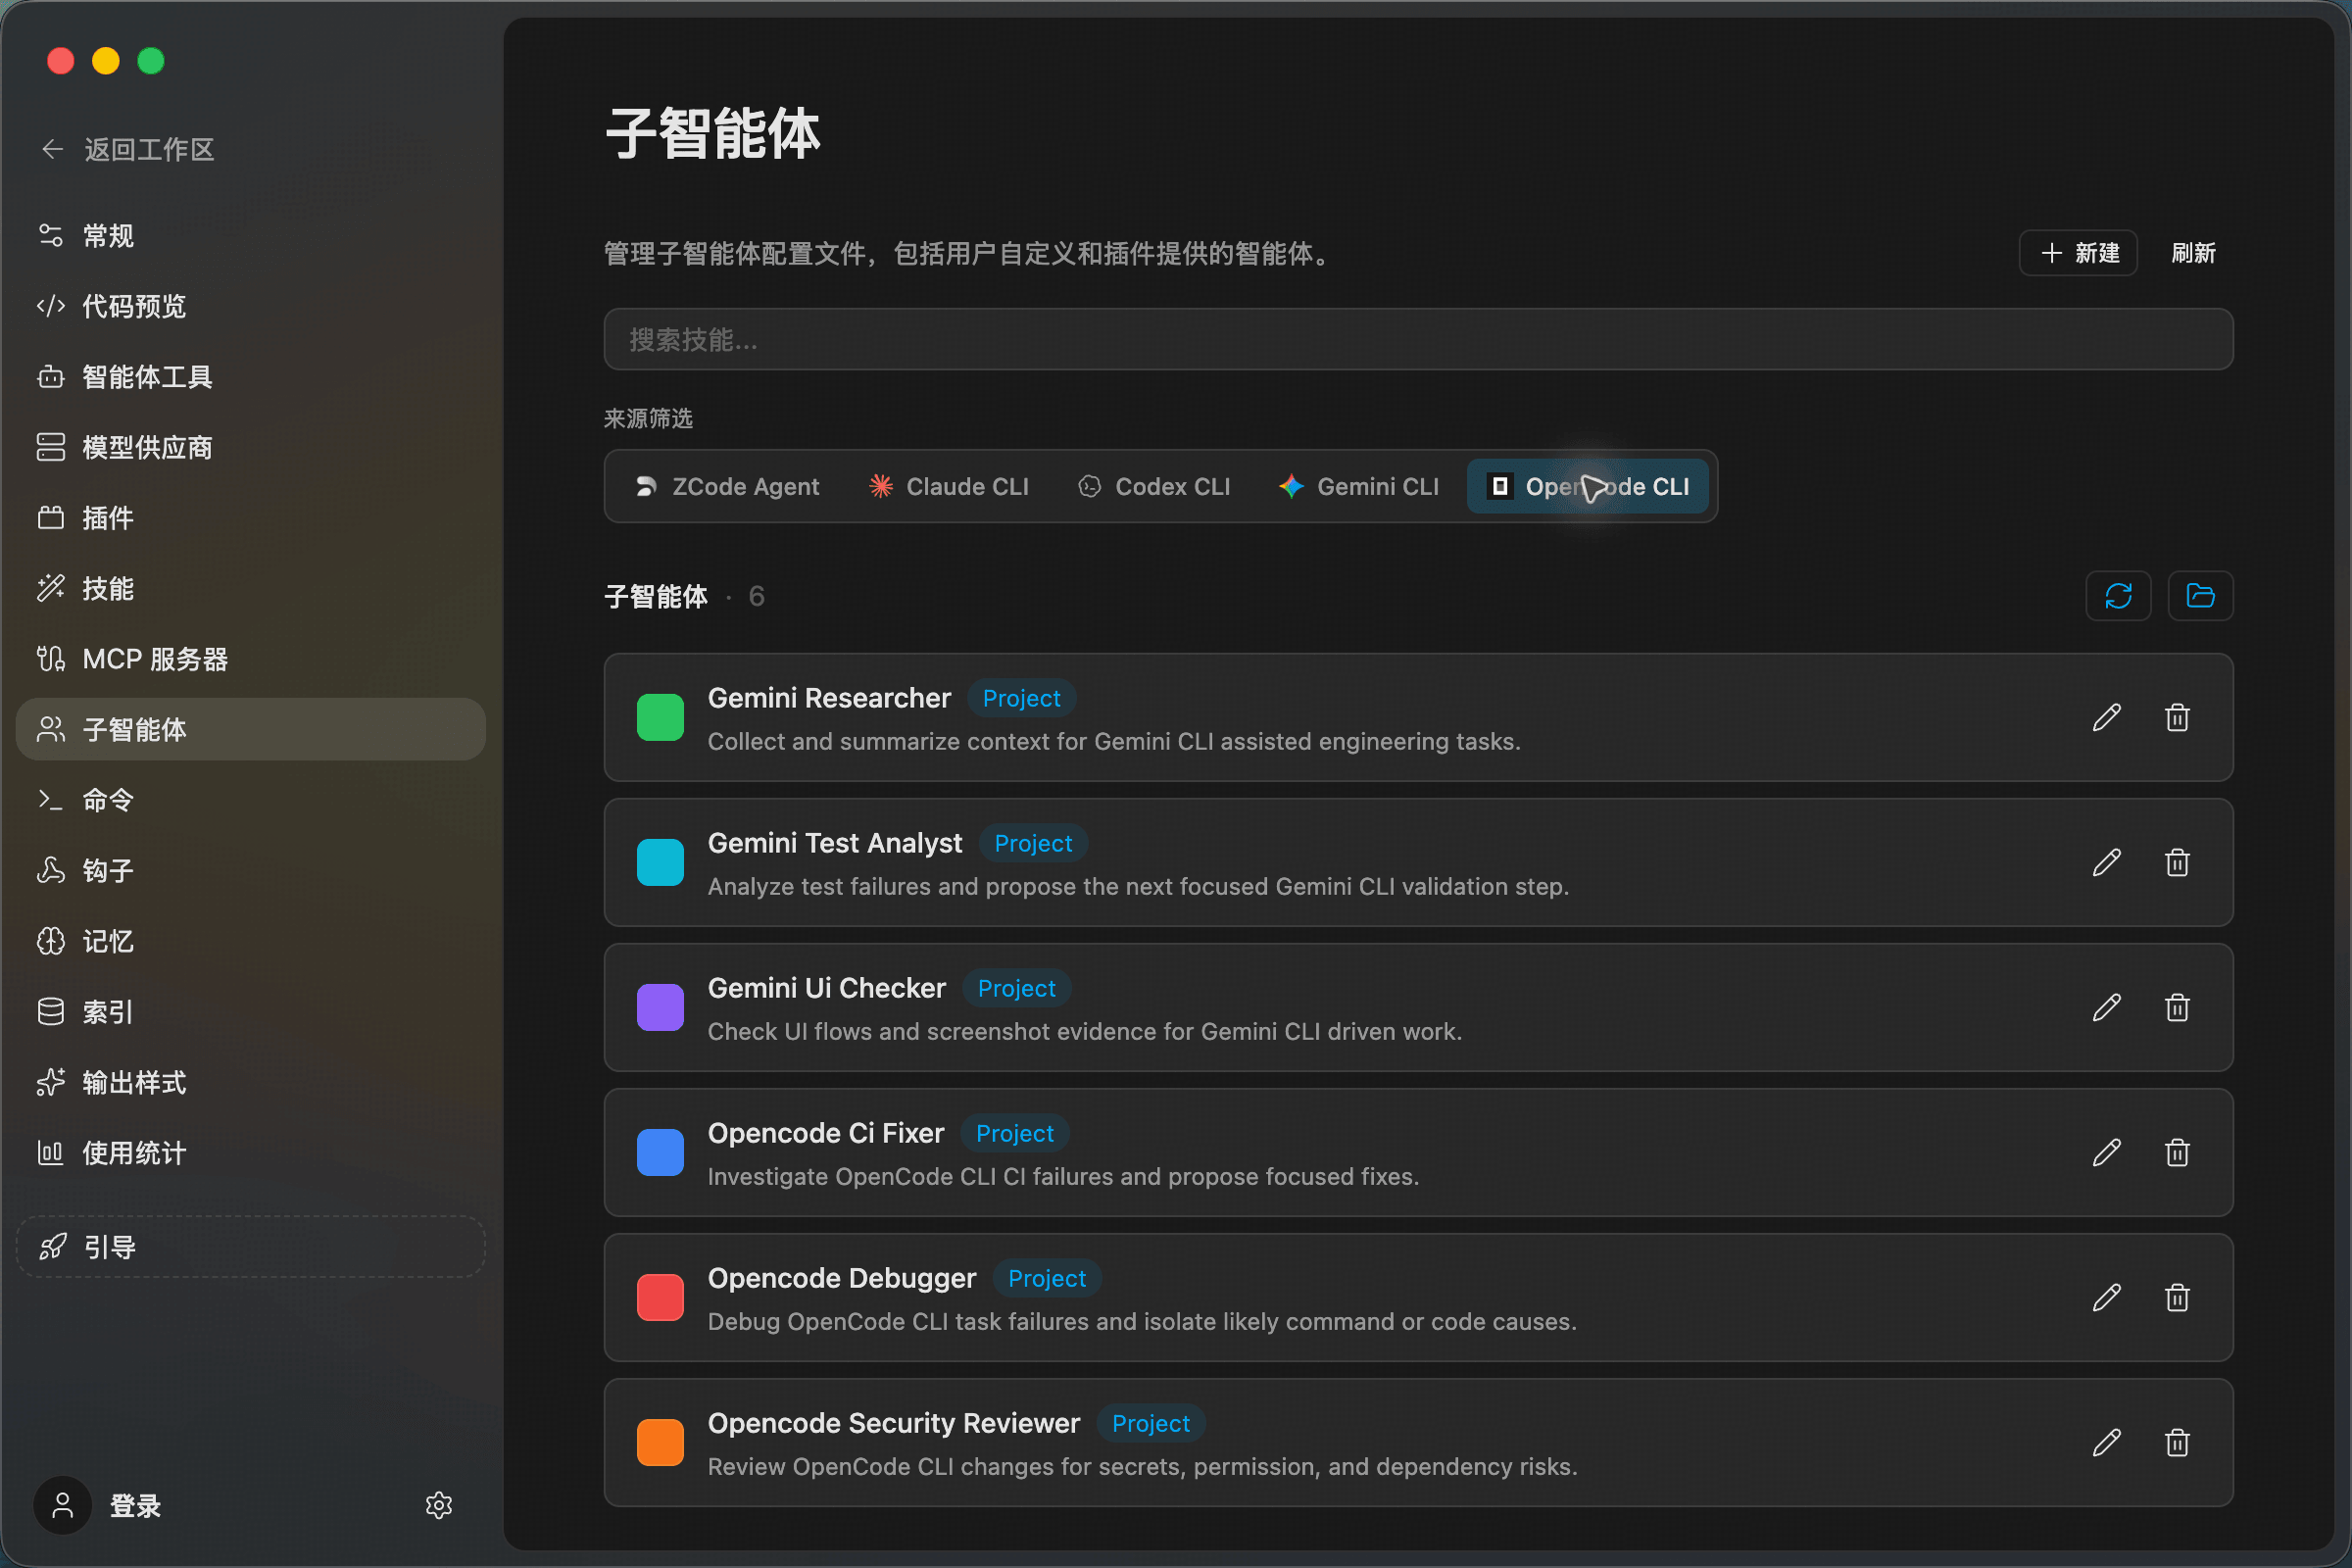The height and width of the screenshot is (1568, 2352).
Task: Open settings gear at sidebar bottom
Action: (x=439, y=1505)
